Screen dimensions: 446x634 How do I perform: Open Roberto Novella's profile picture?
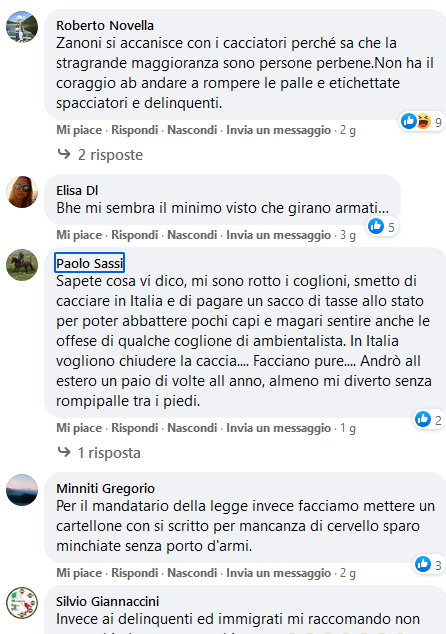[22, 27]
